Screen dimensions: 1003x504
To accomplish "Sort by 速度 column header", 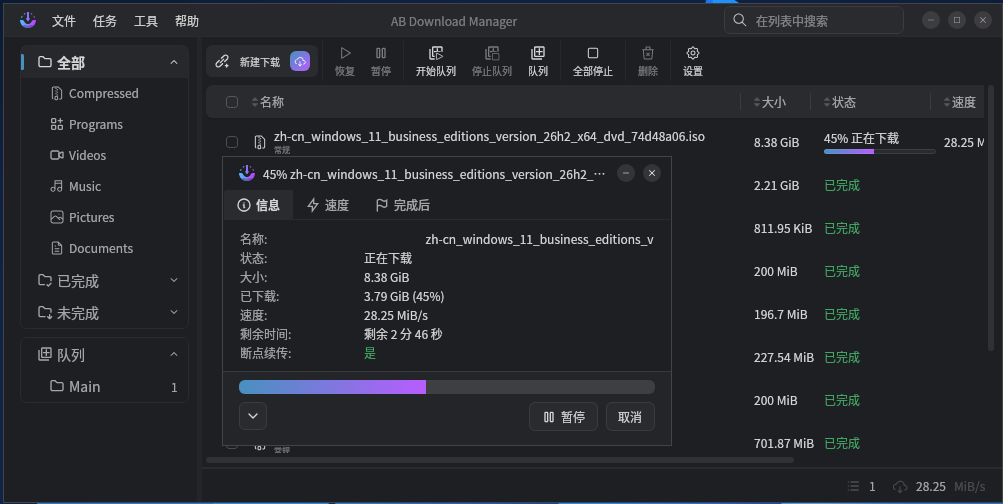I will [960, 102].
